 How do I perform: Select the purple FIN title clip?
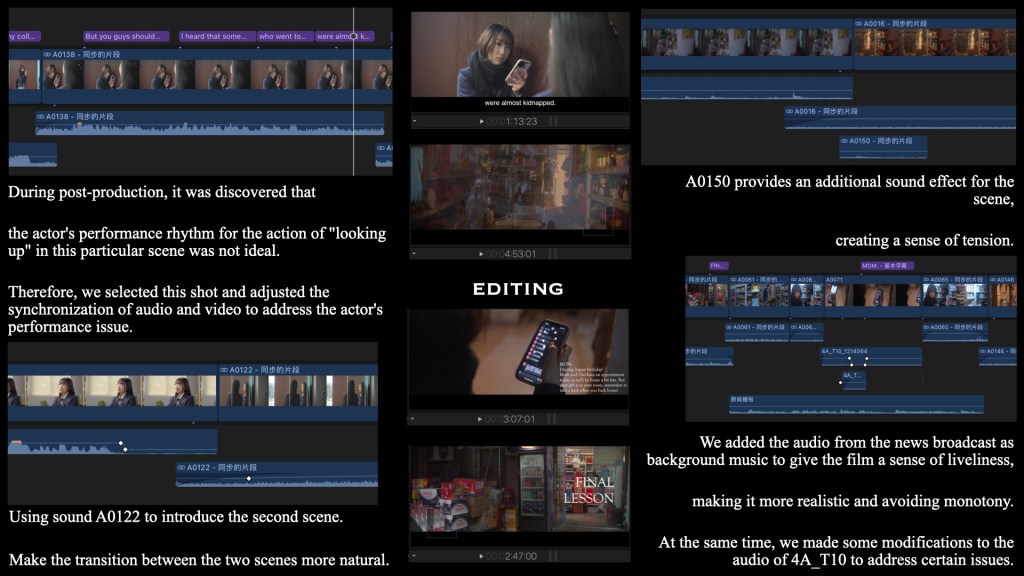(719, 267)
